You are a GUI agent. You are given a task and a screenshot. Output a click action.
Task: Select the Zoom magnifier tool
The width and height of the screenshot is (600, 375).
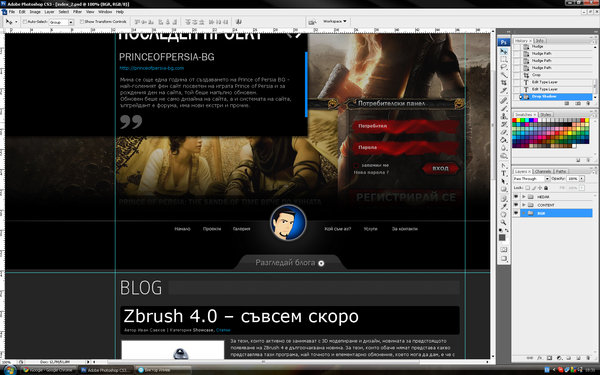(504, 222)
